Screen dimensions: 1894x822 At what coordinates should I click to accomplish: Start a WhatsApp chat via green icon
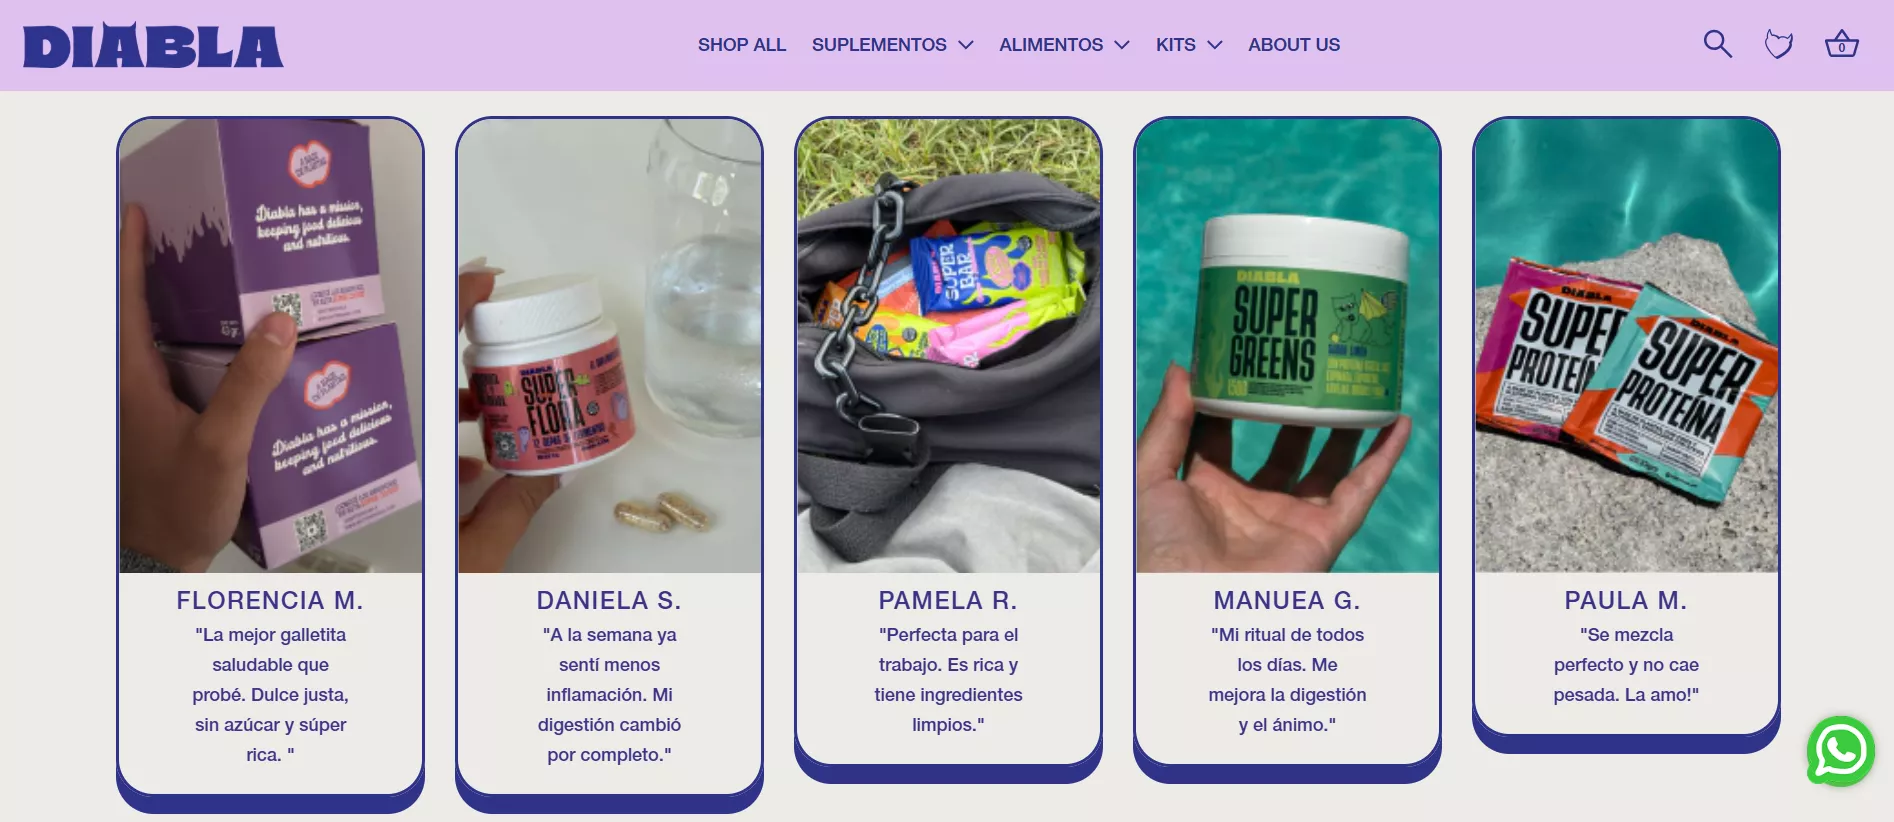click(x=1840, y=751)
